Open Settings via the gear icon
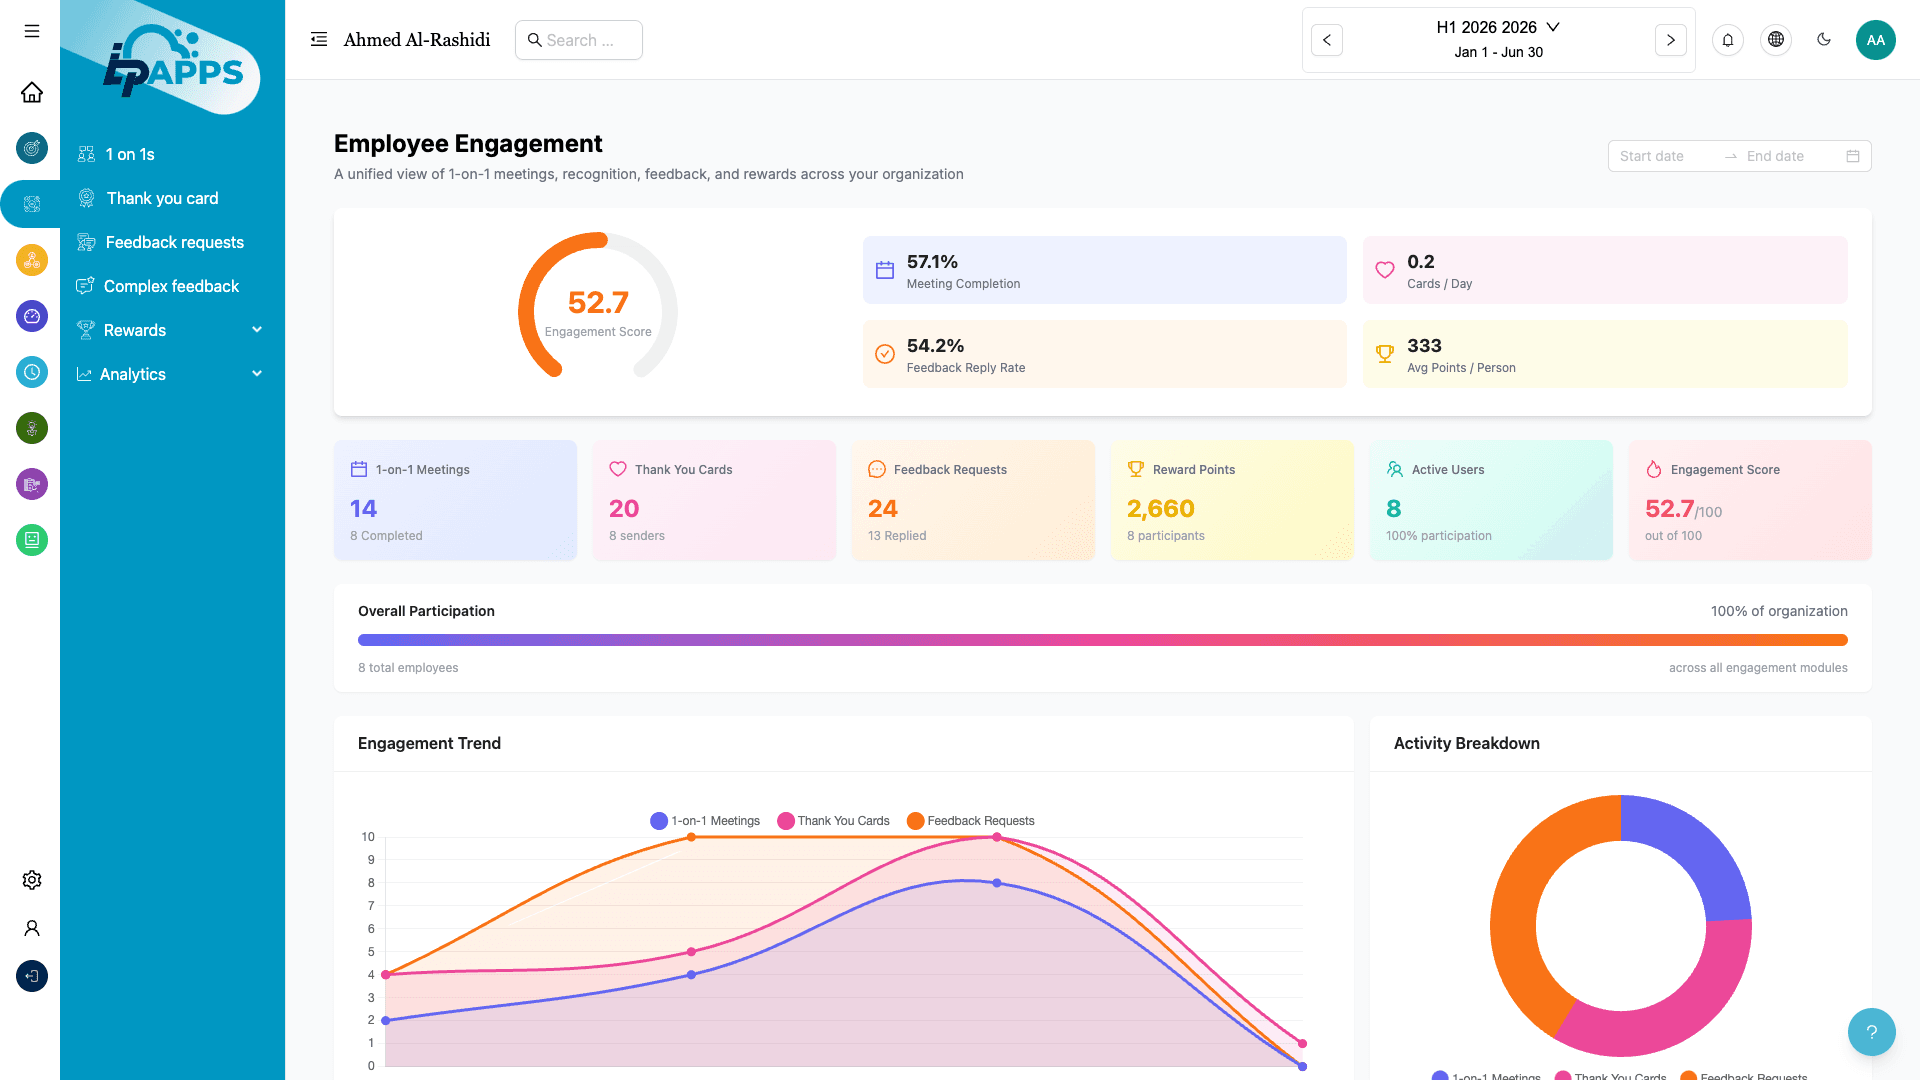The height and width of the screenshot is (1080, 1920). tap(31, 880)
